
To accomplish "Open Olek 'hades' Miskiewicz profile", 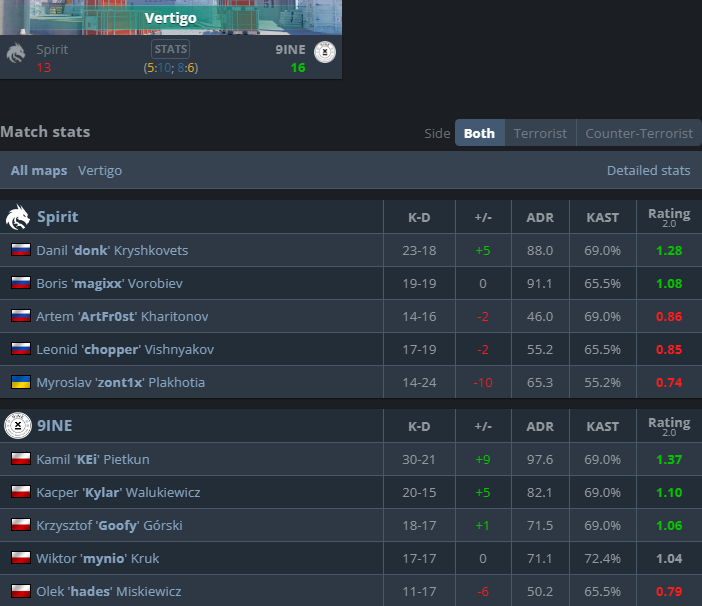I will [x=109, y=592].
